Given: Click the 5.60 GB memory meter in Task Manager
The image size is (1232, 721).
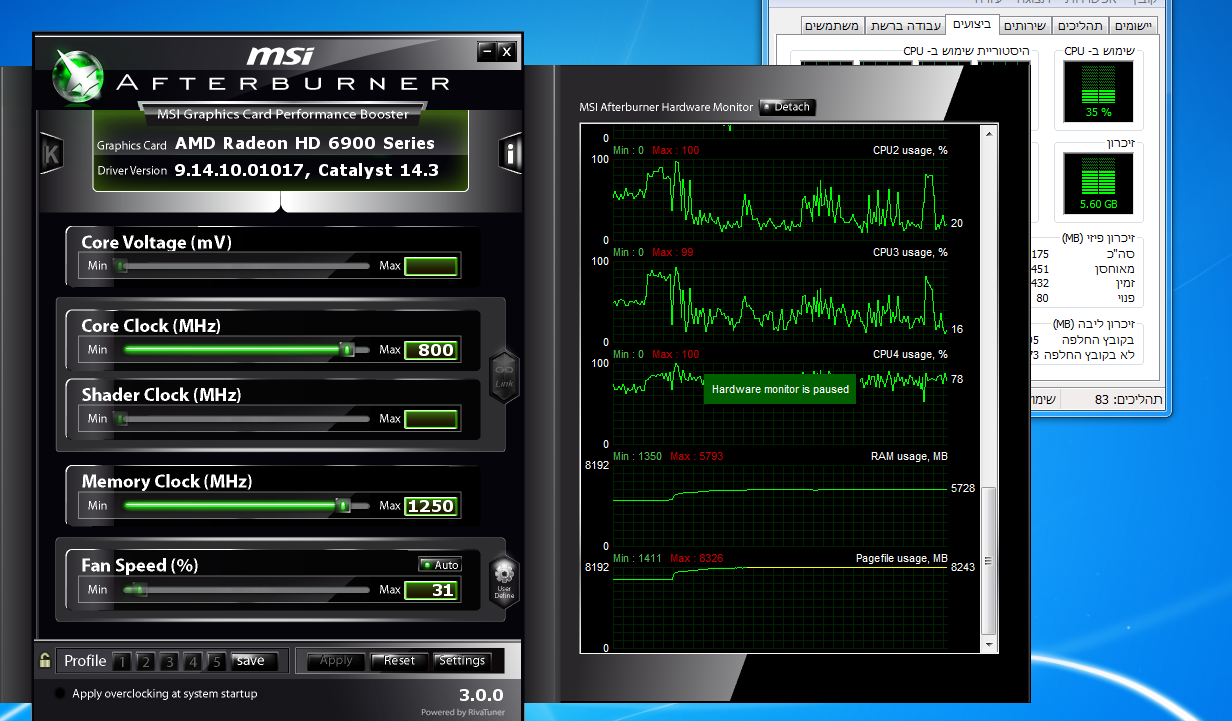Looking at the screenshot, I should pyautogui.click(x=1098, y=184).
